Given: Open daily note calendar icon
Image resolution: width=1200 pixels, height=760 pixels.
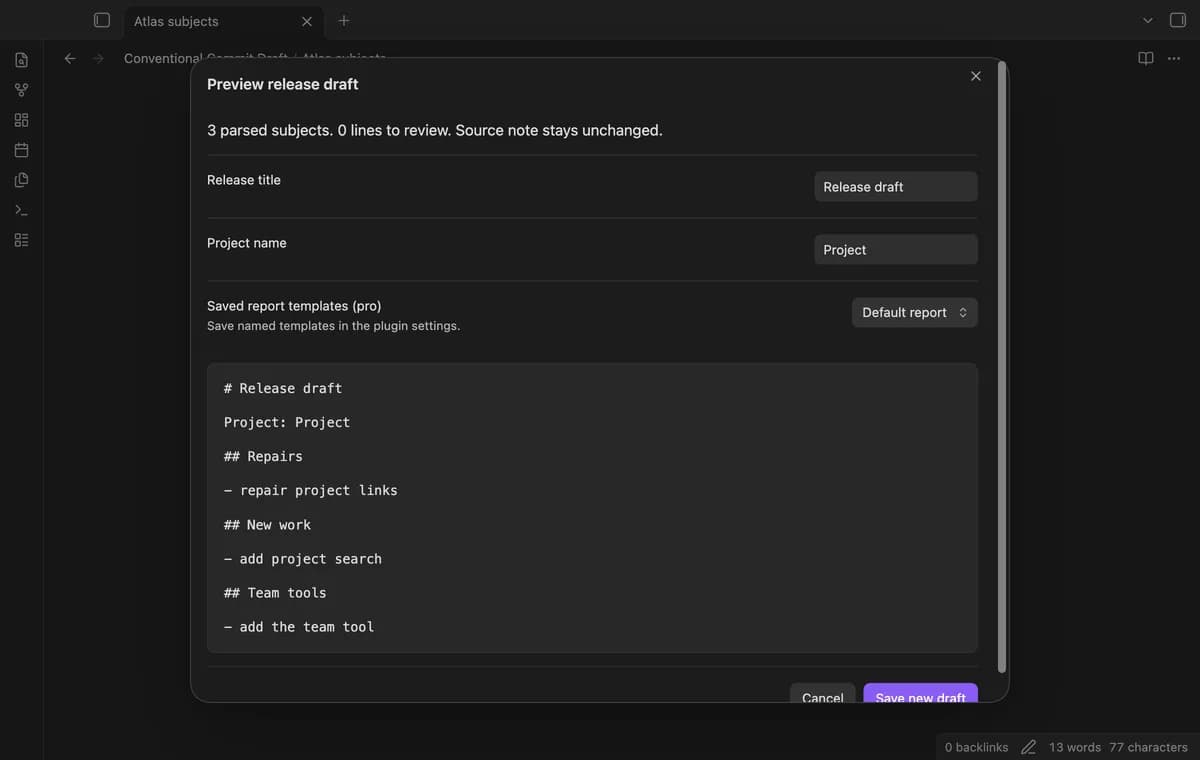Looking at the screenshot, I should coord(21,150).
